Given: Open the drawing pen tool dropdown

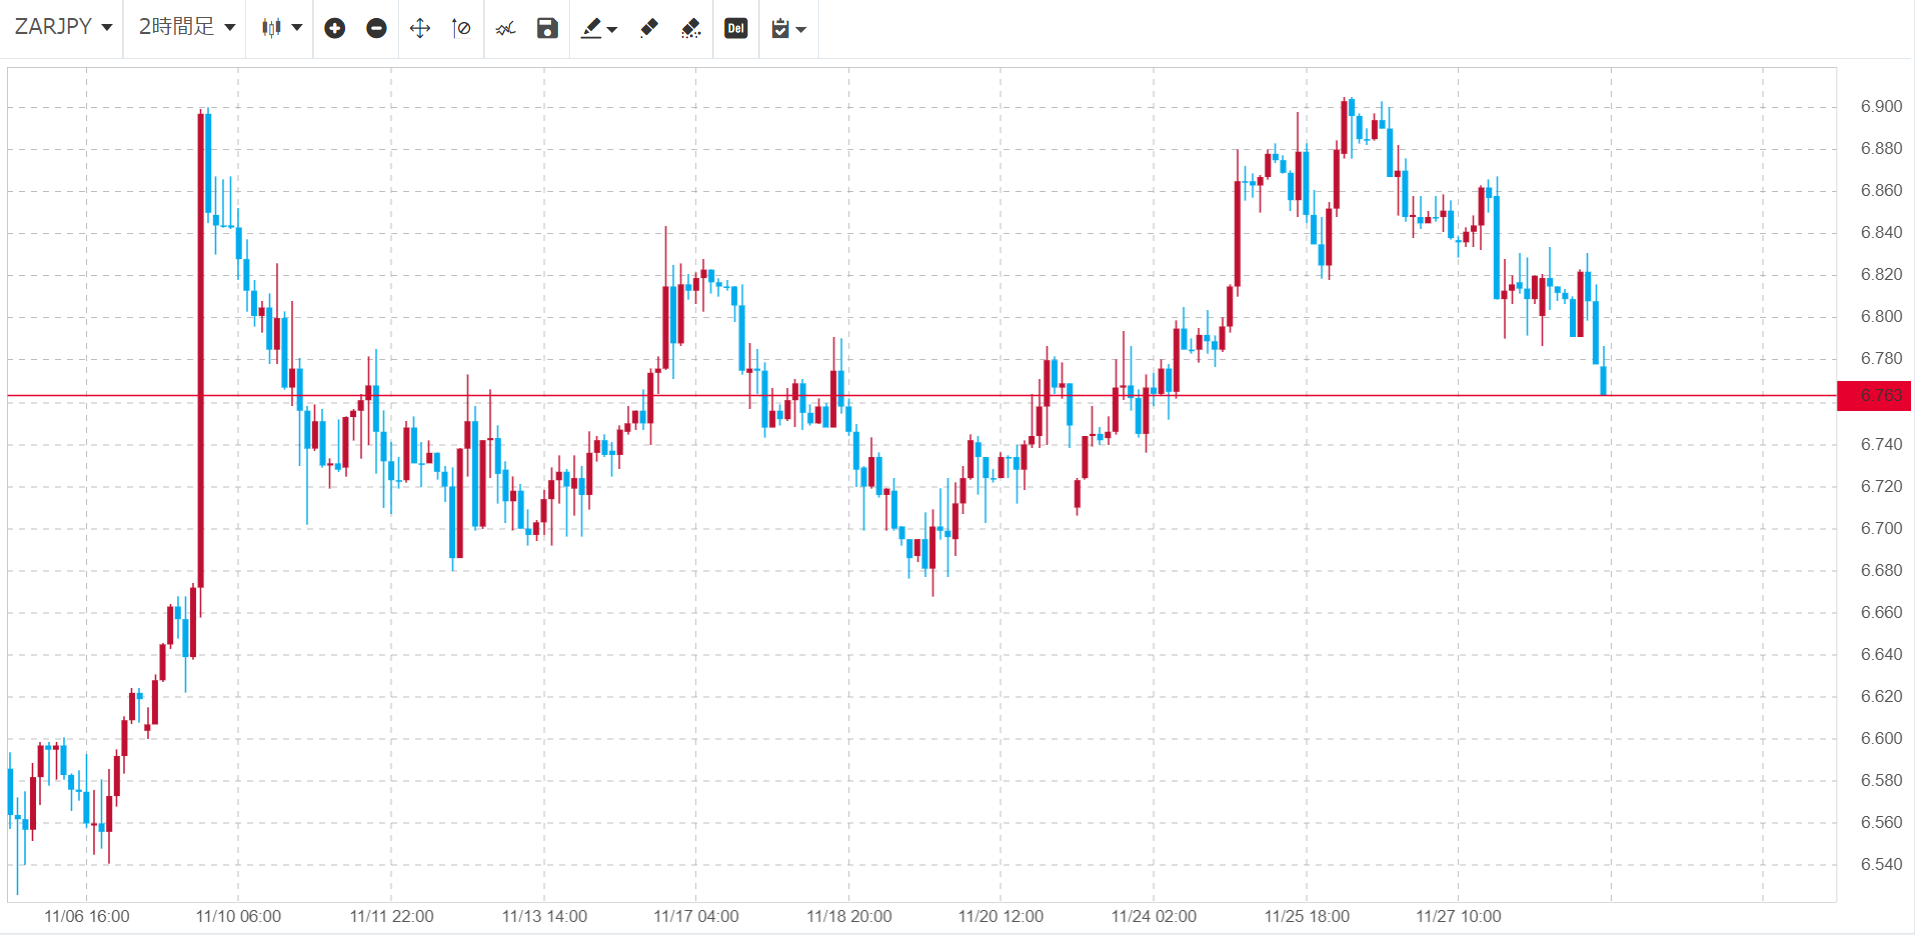Looking at the screenshot, I should pos(599,28).
